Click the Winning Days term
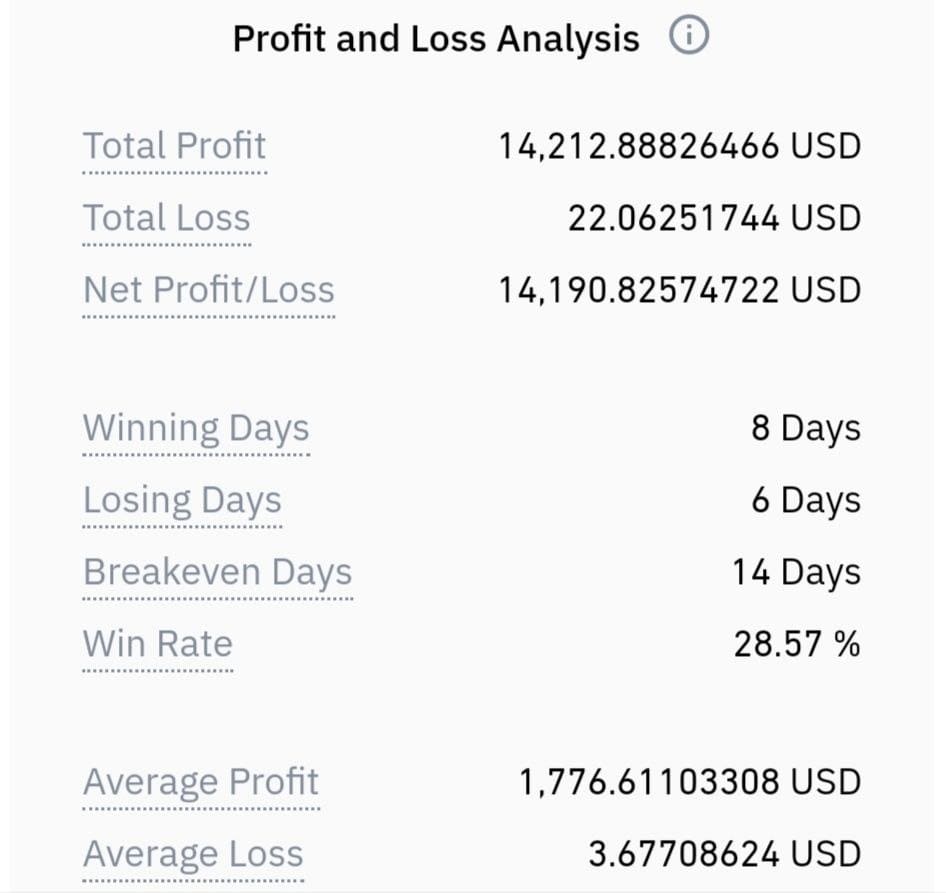This screenshot has width=946, height=893. (196, 428)
